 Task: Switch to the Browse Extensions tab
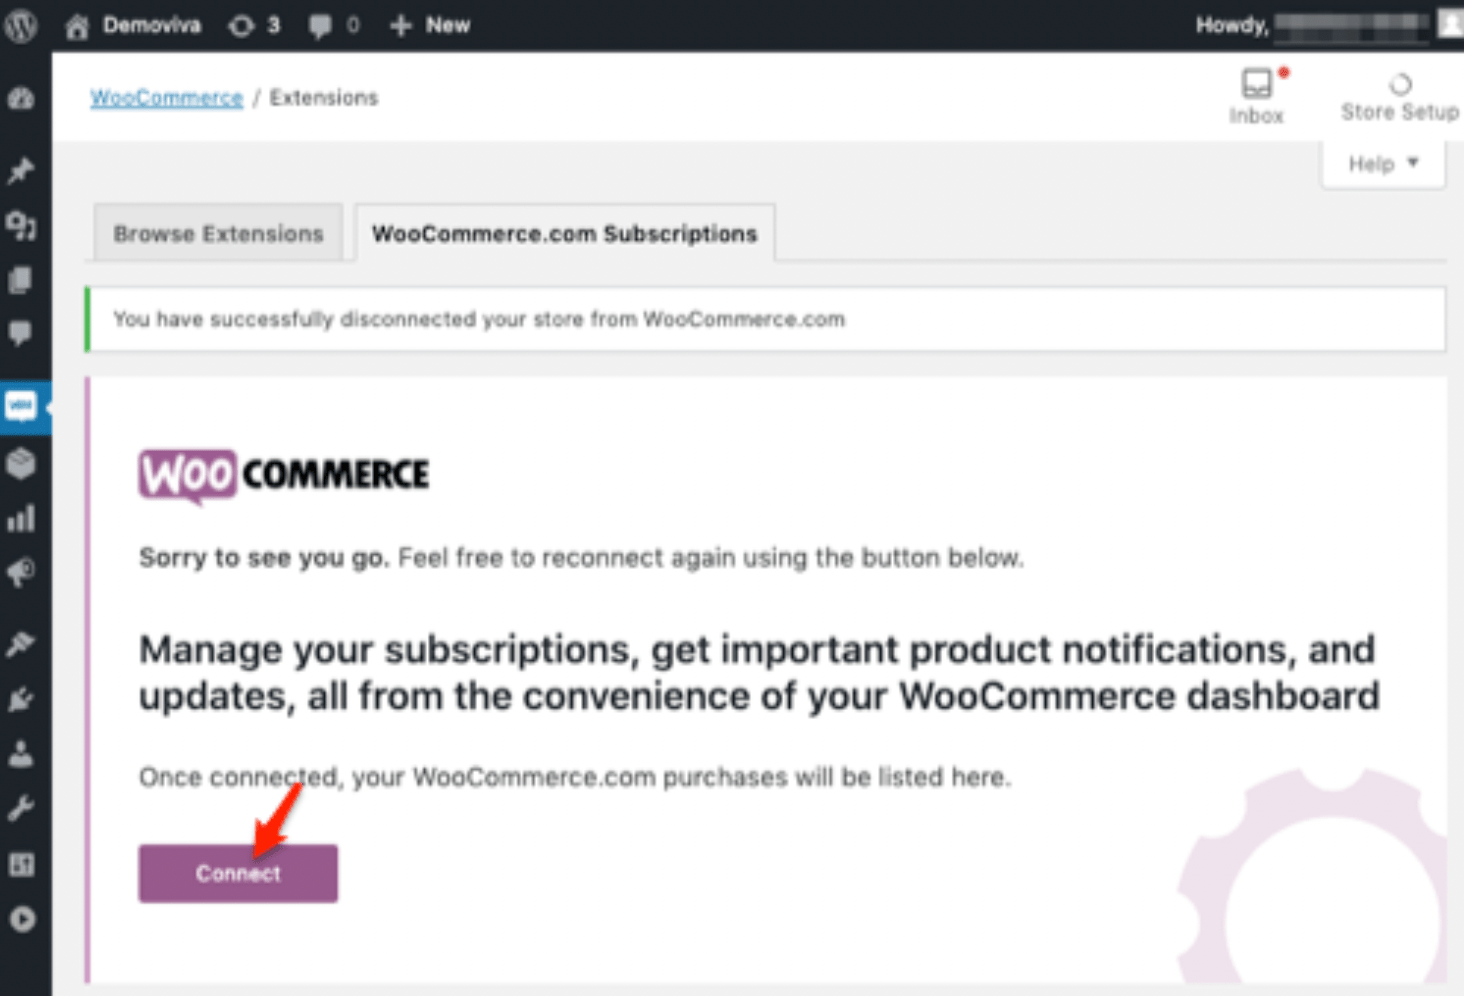click(218, 233)
